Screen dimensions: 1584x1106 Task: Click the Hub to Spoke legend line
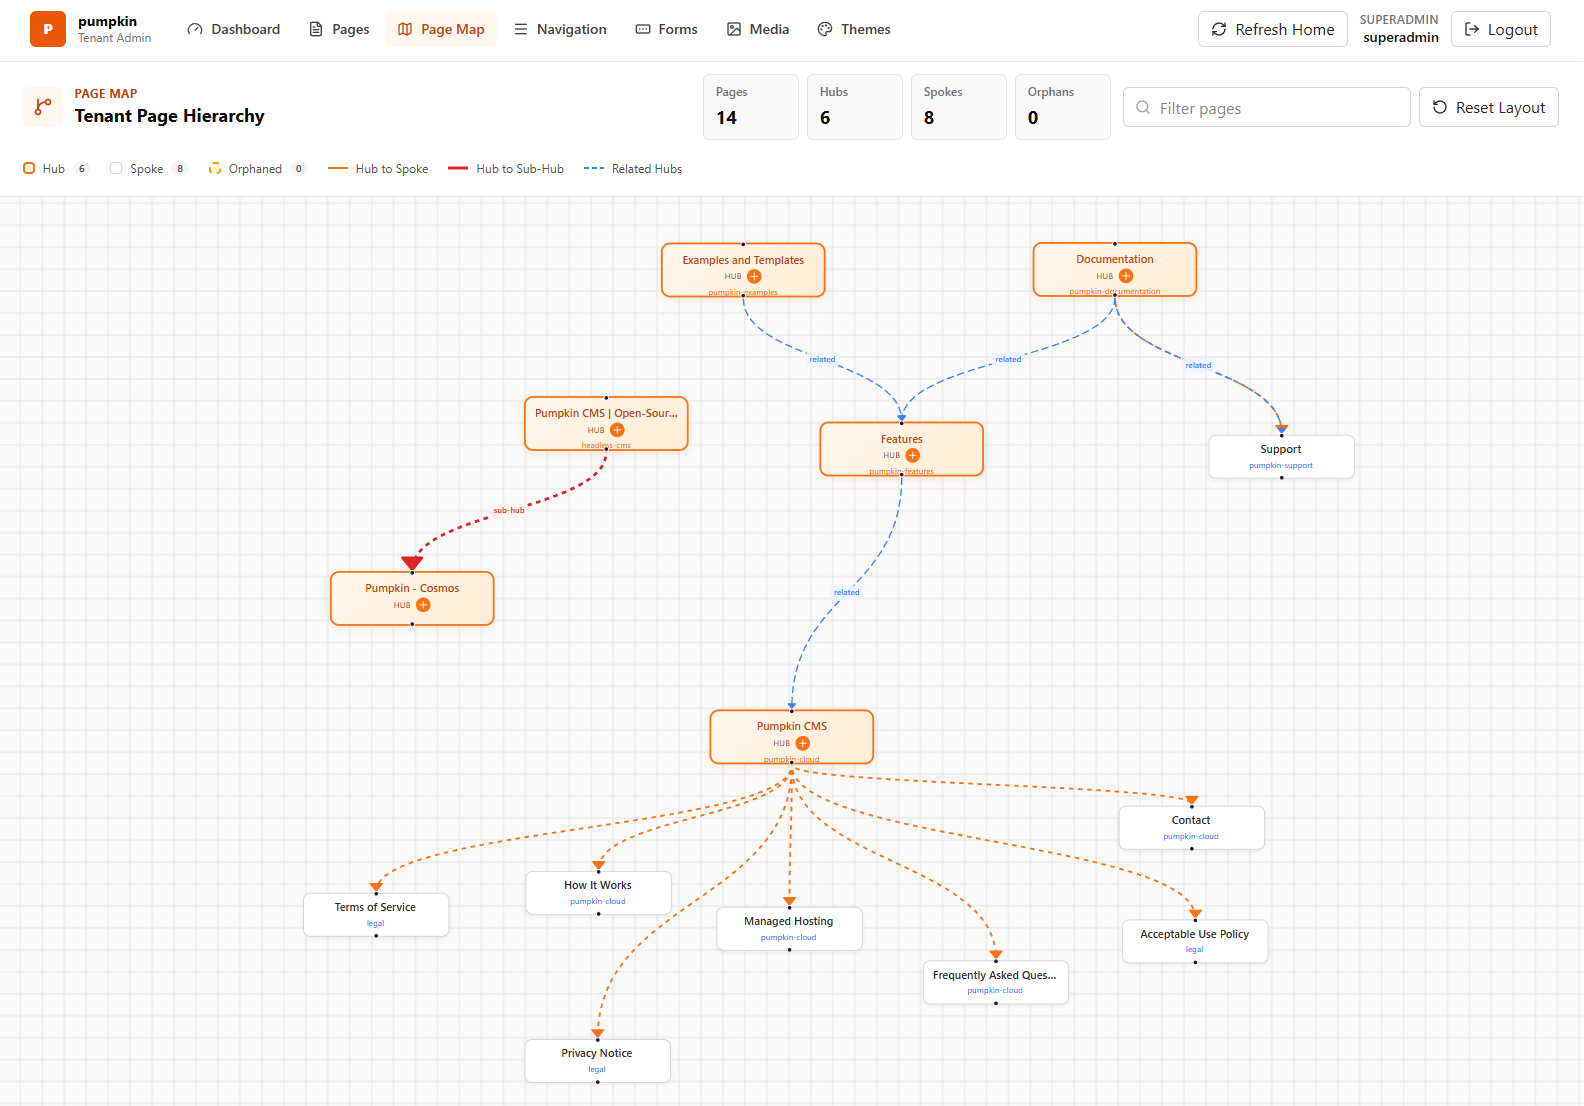pos(378,169)
